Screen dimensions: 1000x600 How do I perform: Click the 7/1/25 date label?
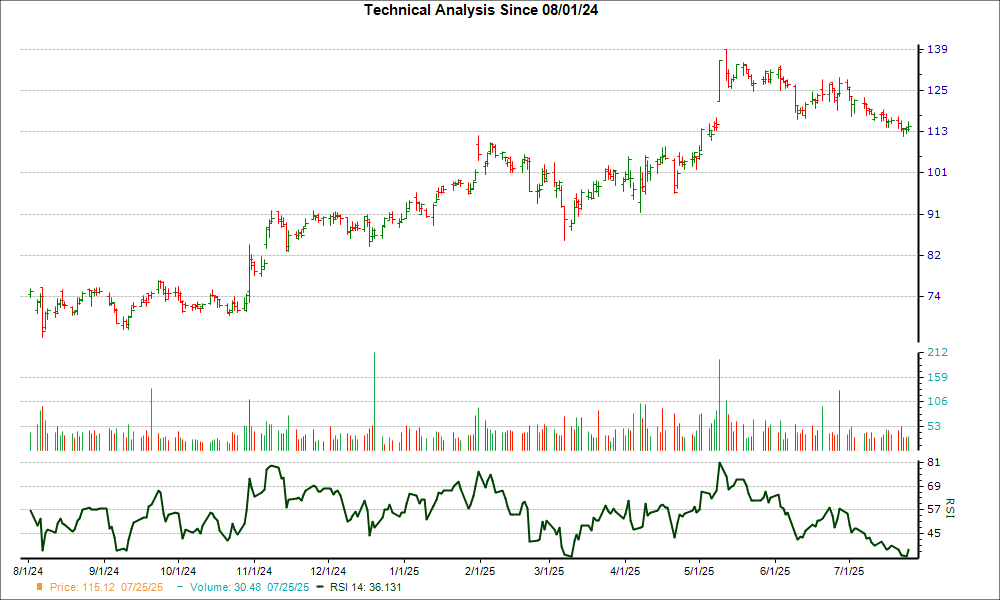849,571
